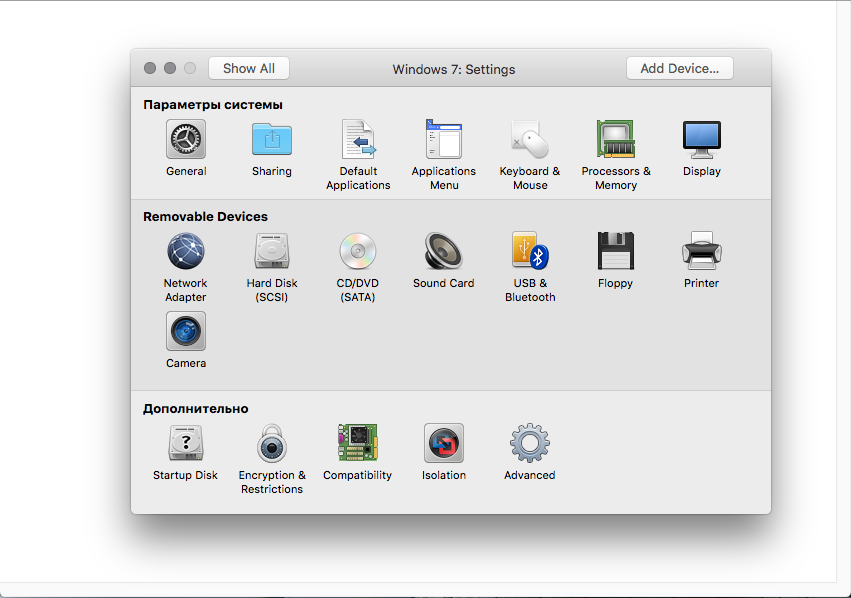Select the Hard Disk (SCSI) icon
Viewport: 851px width, 598px height.
[271, 251]
